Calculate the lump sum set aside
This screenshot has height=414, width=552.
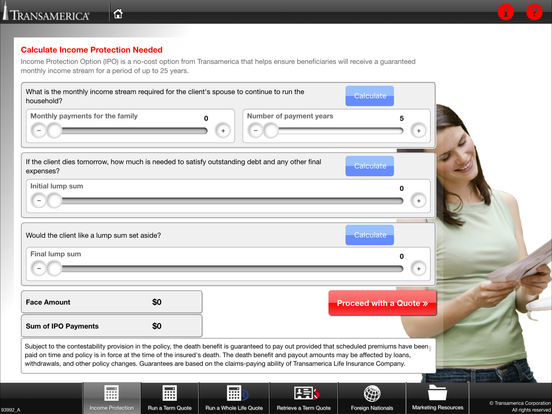click(370, 235)
